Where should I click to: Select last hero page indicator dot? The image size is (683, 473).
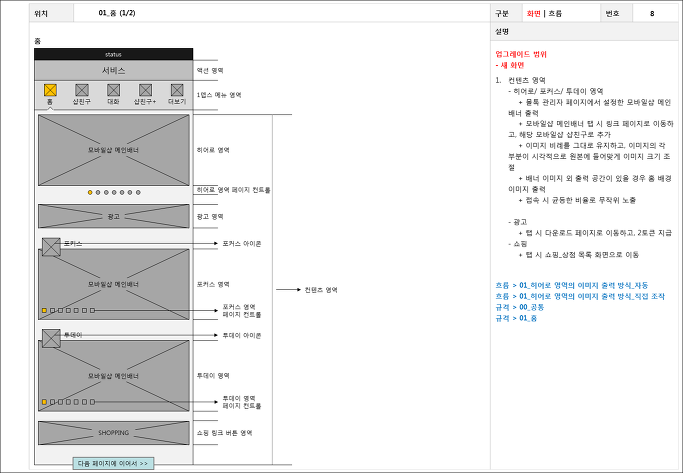tap(138, 192)
